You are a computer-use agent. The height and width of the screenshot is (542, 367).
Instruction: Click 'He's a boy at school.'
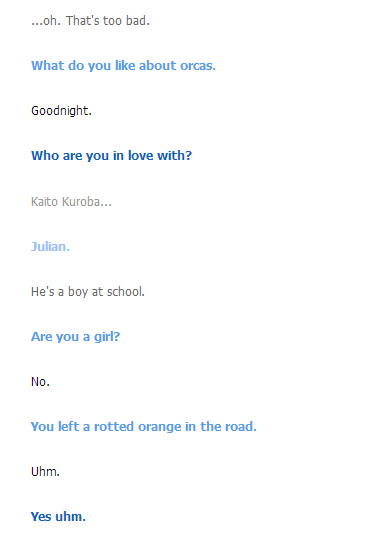tap(88, 292)
